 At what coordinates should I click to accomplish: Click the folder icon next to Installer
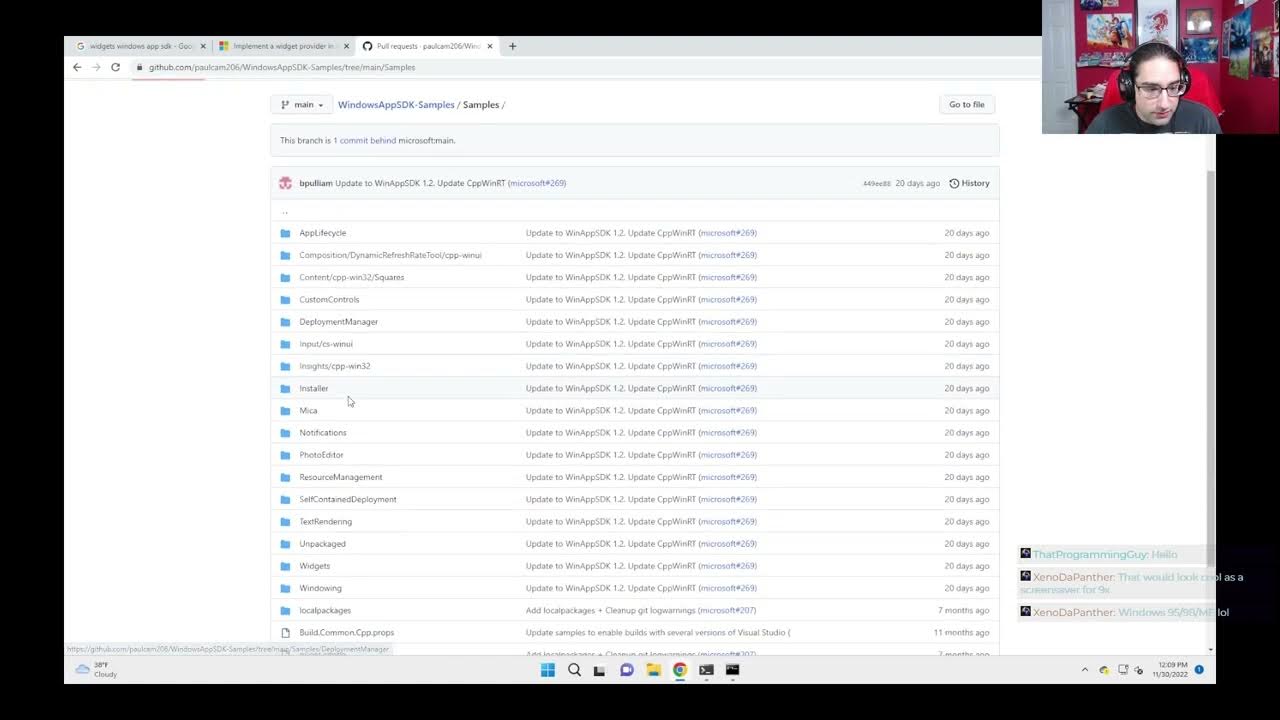(285, 388)
